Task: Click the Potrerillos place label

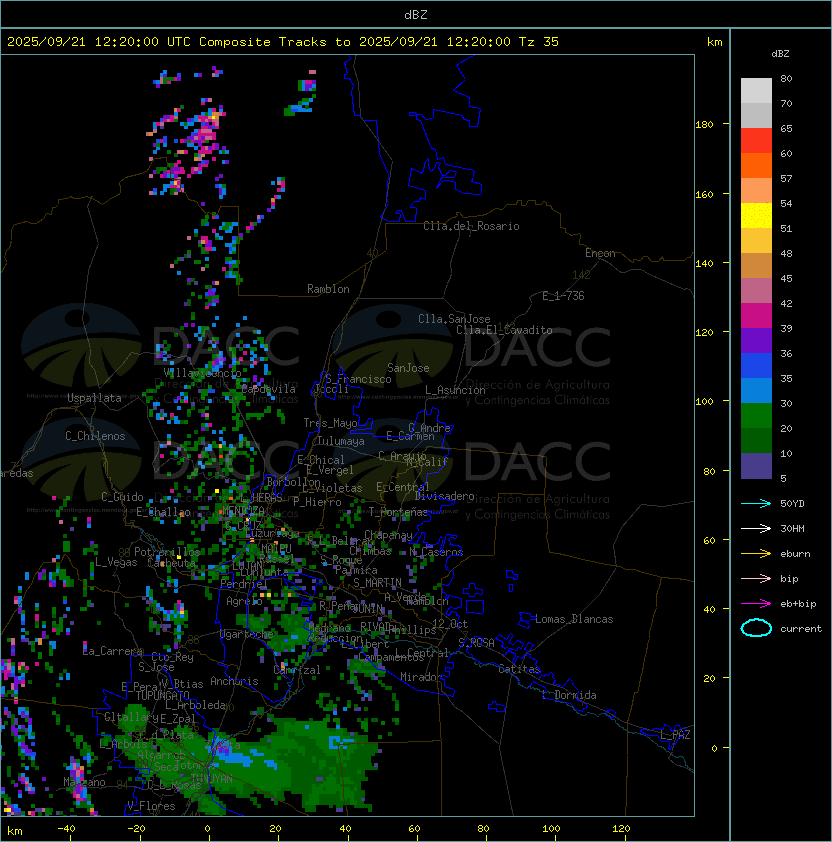Action: pos(167,552)
